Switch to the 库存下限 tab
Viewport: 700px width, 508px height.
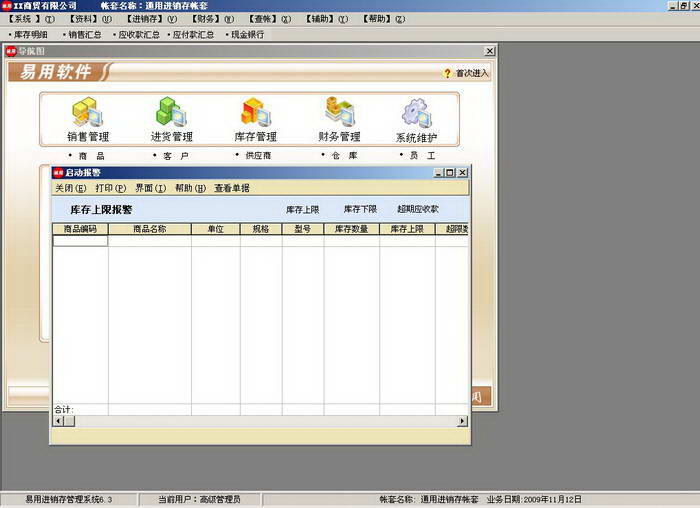(x=360, y=209)
